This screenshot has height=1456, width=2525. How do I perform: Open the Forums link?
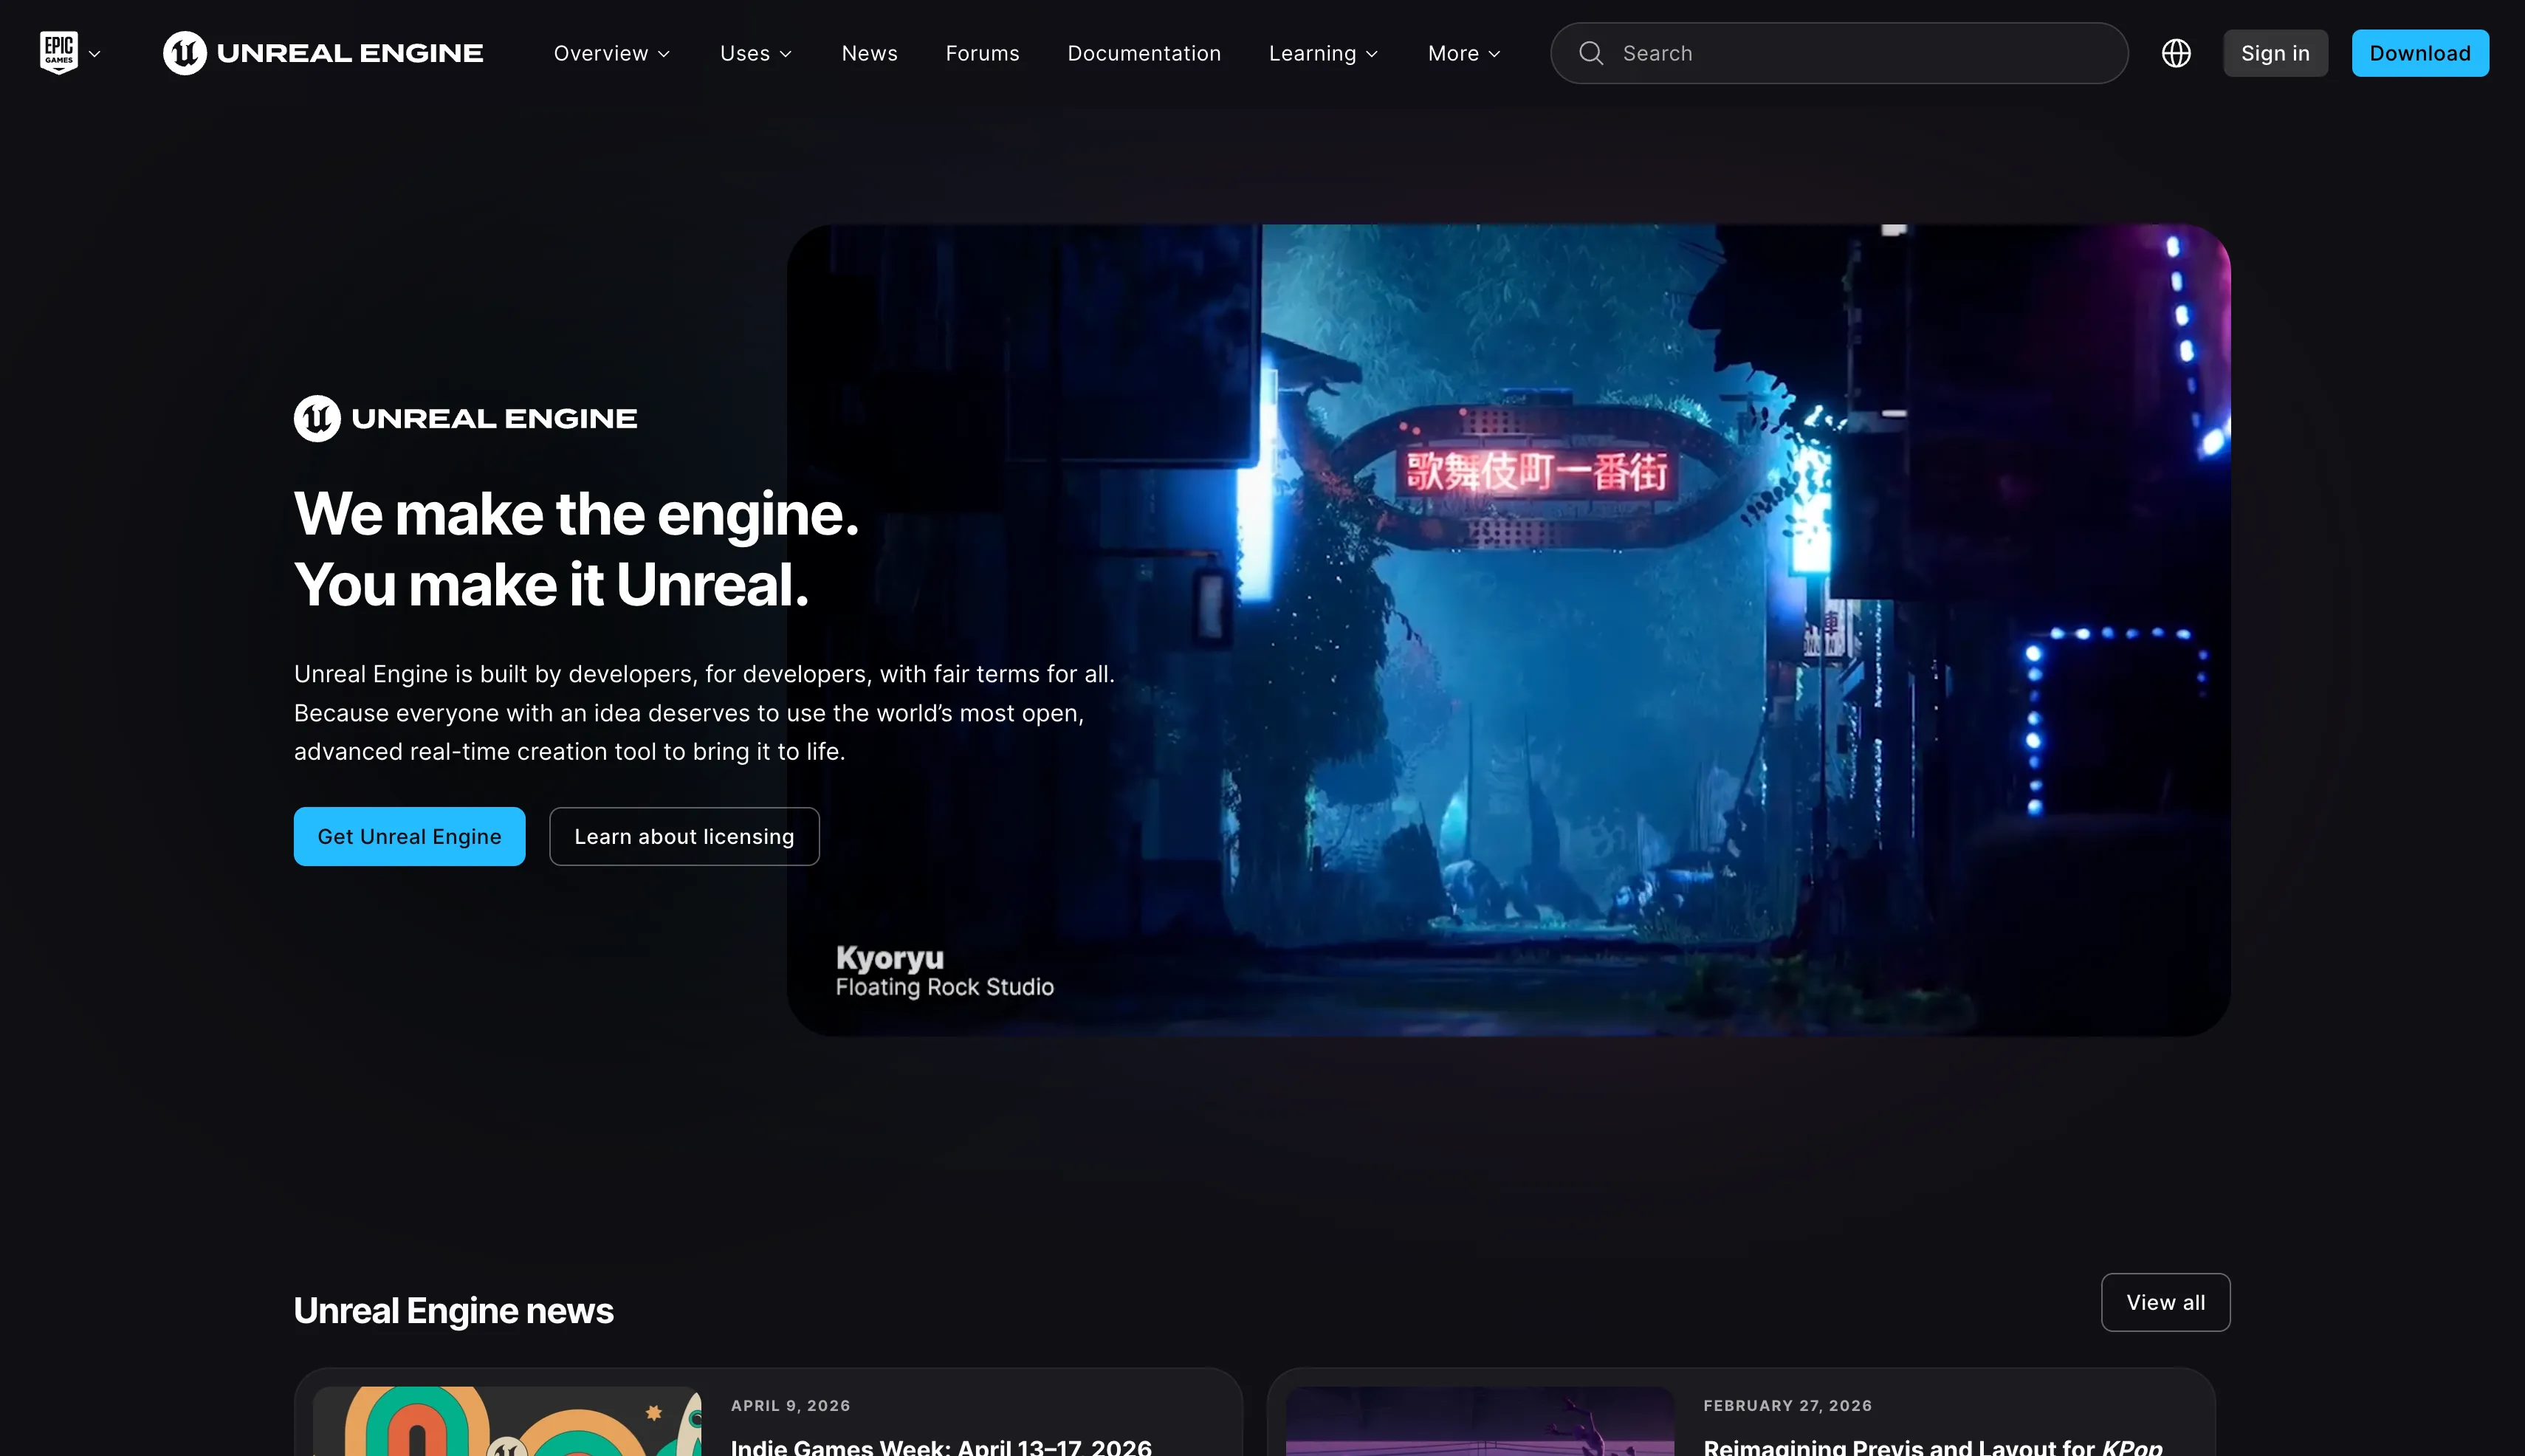(x=982, y=53)
